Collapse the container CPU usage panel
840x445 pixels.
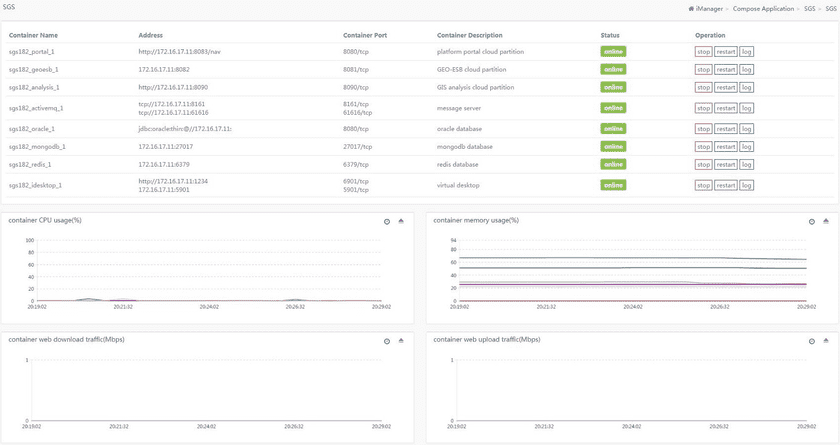(x=401, y=221)
